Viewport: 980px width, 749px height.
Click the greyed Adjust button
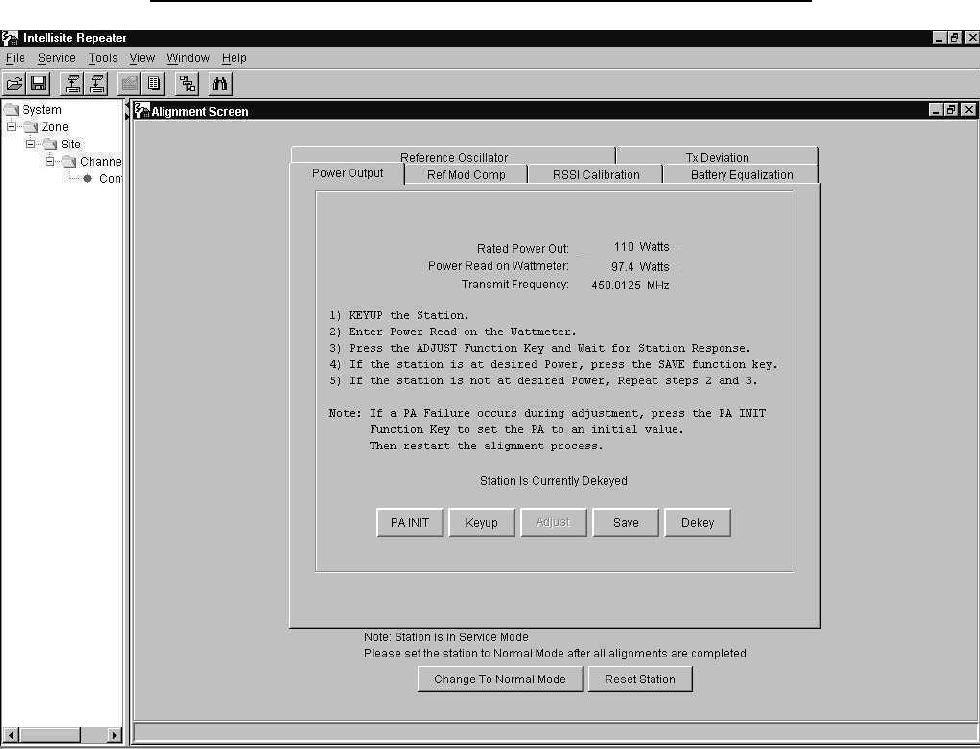click(x=553, y=523)
